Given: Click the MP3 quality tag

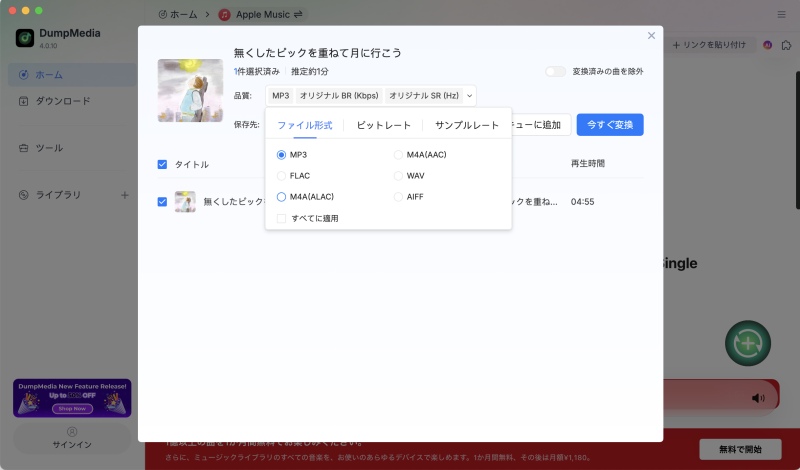Looking at the screenshot, I should (281, 95).
